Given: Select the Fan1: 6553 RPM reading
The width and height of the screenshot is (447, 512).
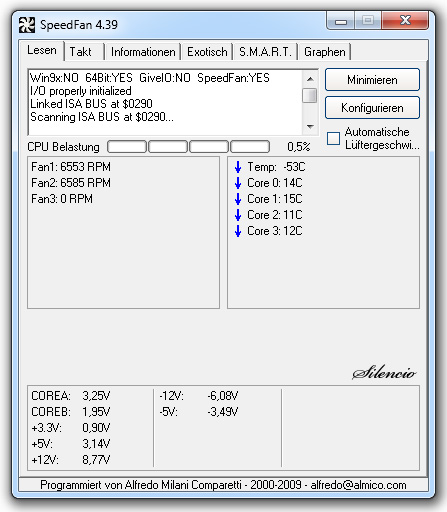Looking at the screenshot, I should (x=71, y=167).
